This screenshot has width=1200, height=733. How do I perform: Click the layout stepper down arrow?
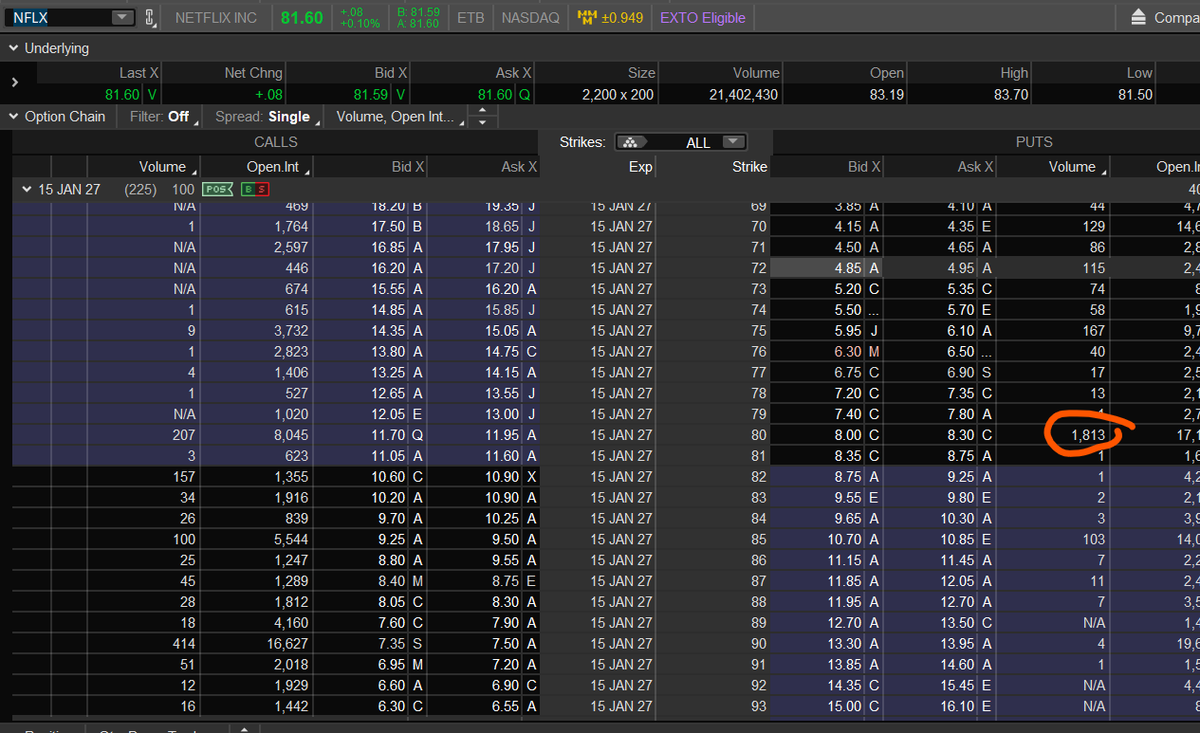(483, 122)
